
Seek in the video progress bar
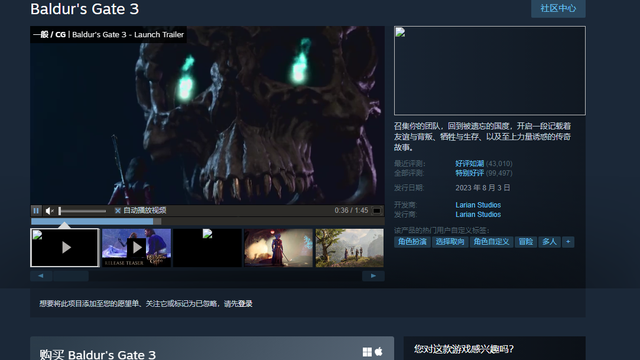(207, 221)
